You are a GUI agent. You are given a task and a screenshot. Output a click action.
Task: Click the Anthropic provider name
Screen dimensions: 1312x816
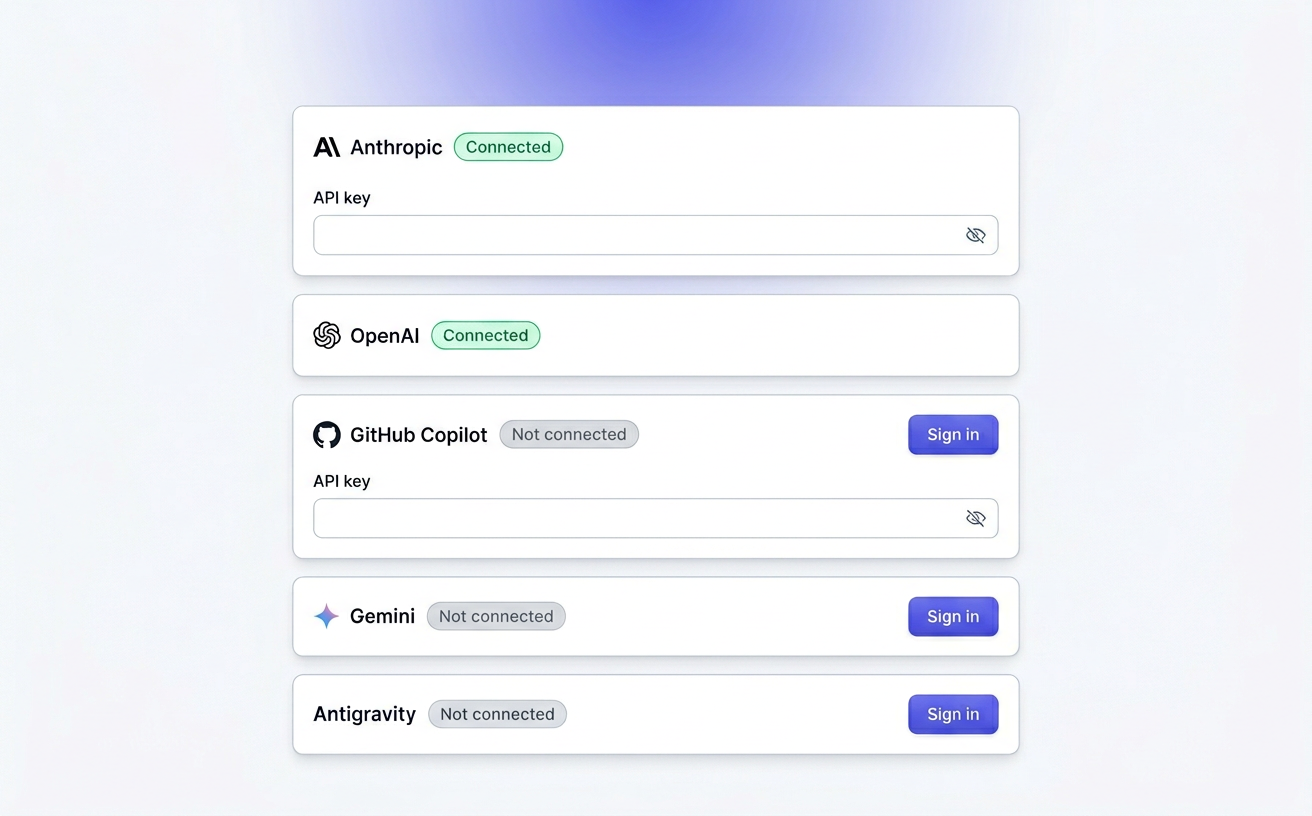(396, 147)
